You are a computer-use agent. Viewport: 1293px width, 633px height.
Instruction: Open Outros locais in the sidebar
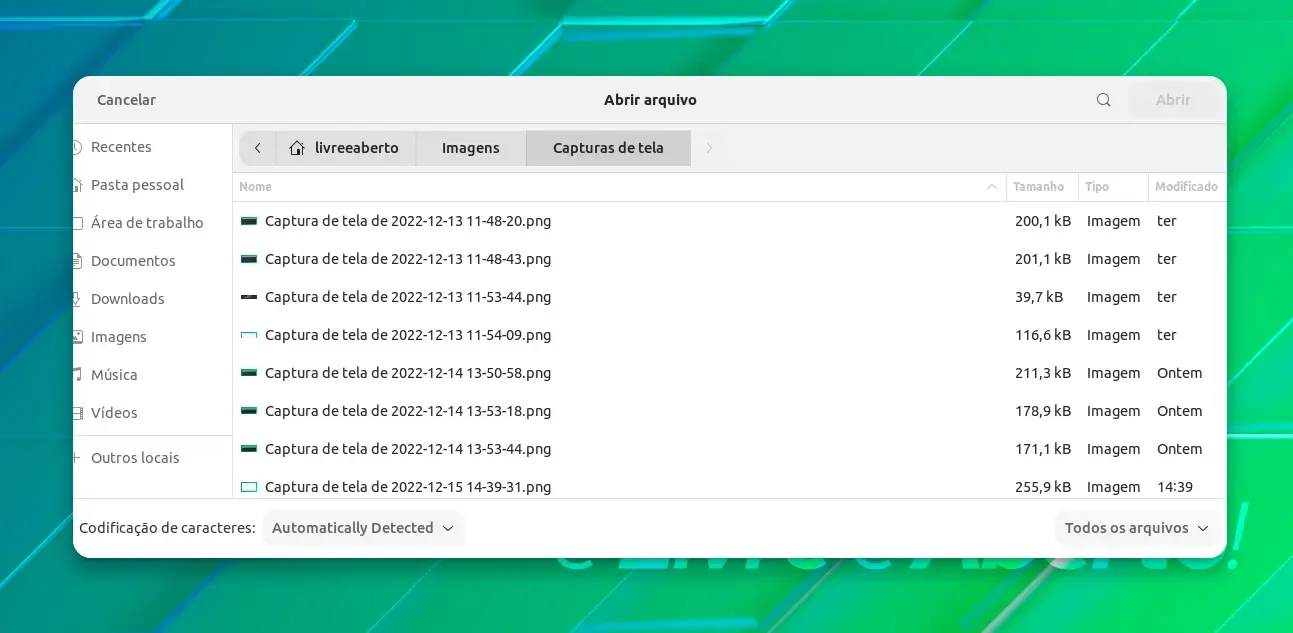coord(135,458)
